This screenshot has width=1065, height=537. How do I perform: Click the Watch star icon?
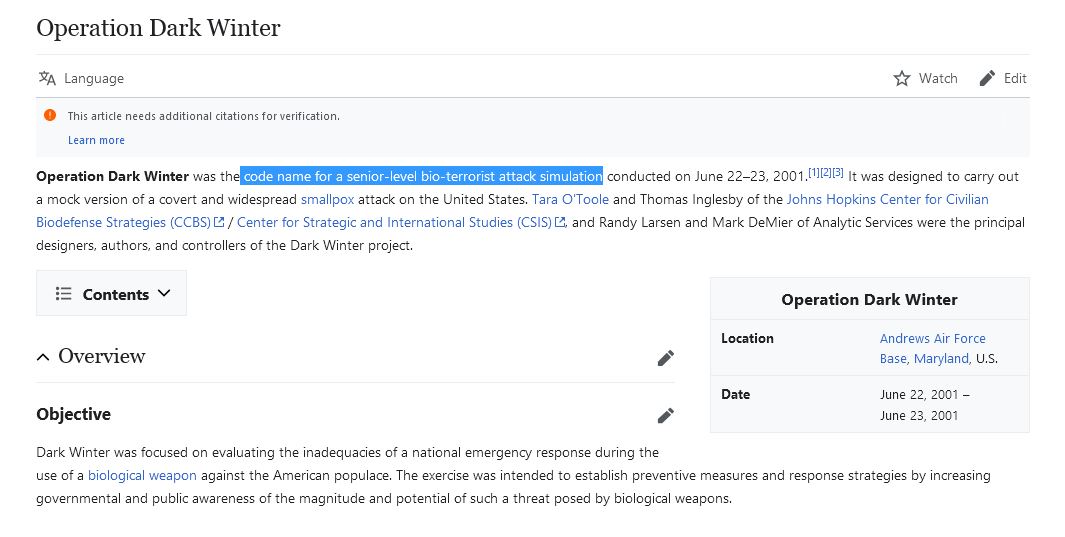901,78
